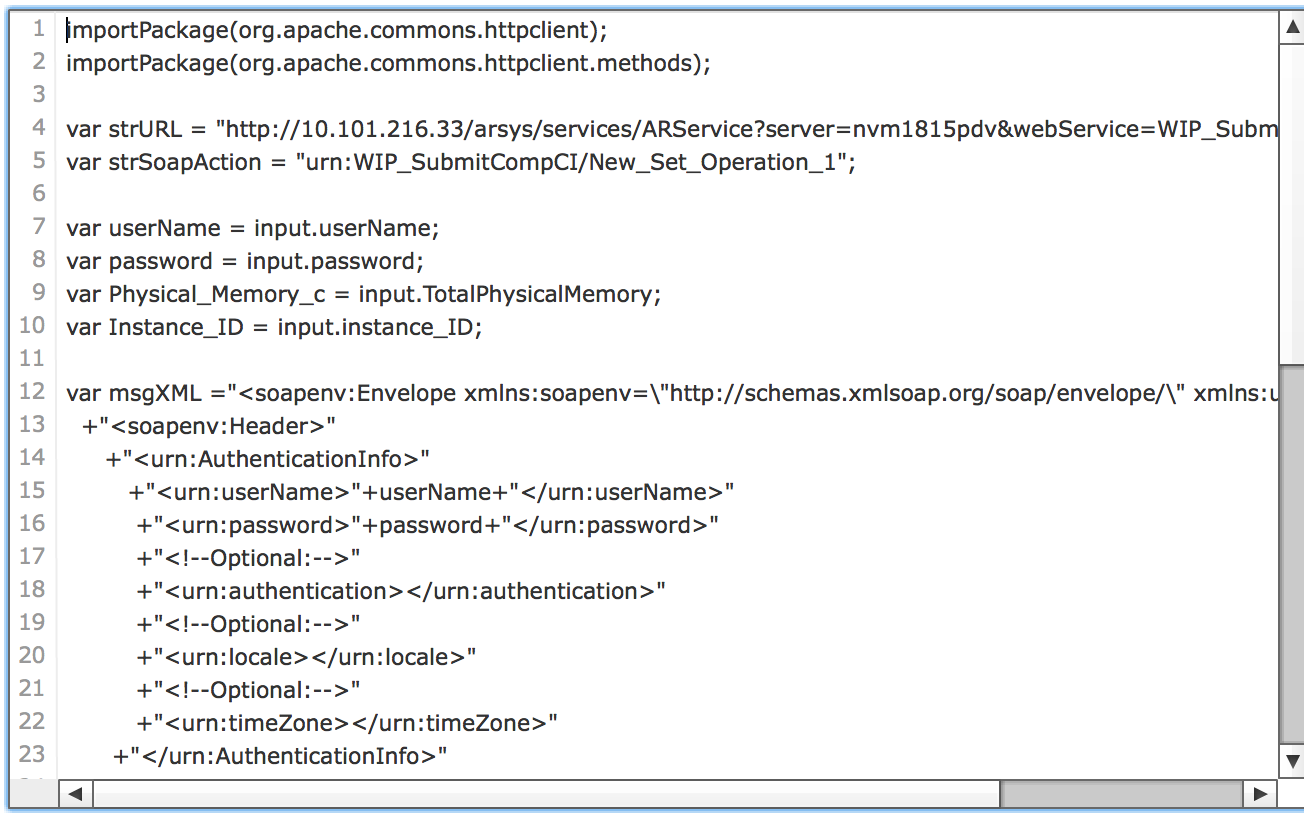Click the closing "</urn:AuthenticationInfo>" line

click(x=280, y=757)
